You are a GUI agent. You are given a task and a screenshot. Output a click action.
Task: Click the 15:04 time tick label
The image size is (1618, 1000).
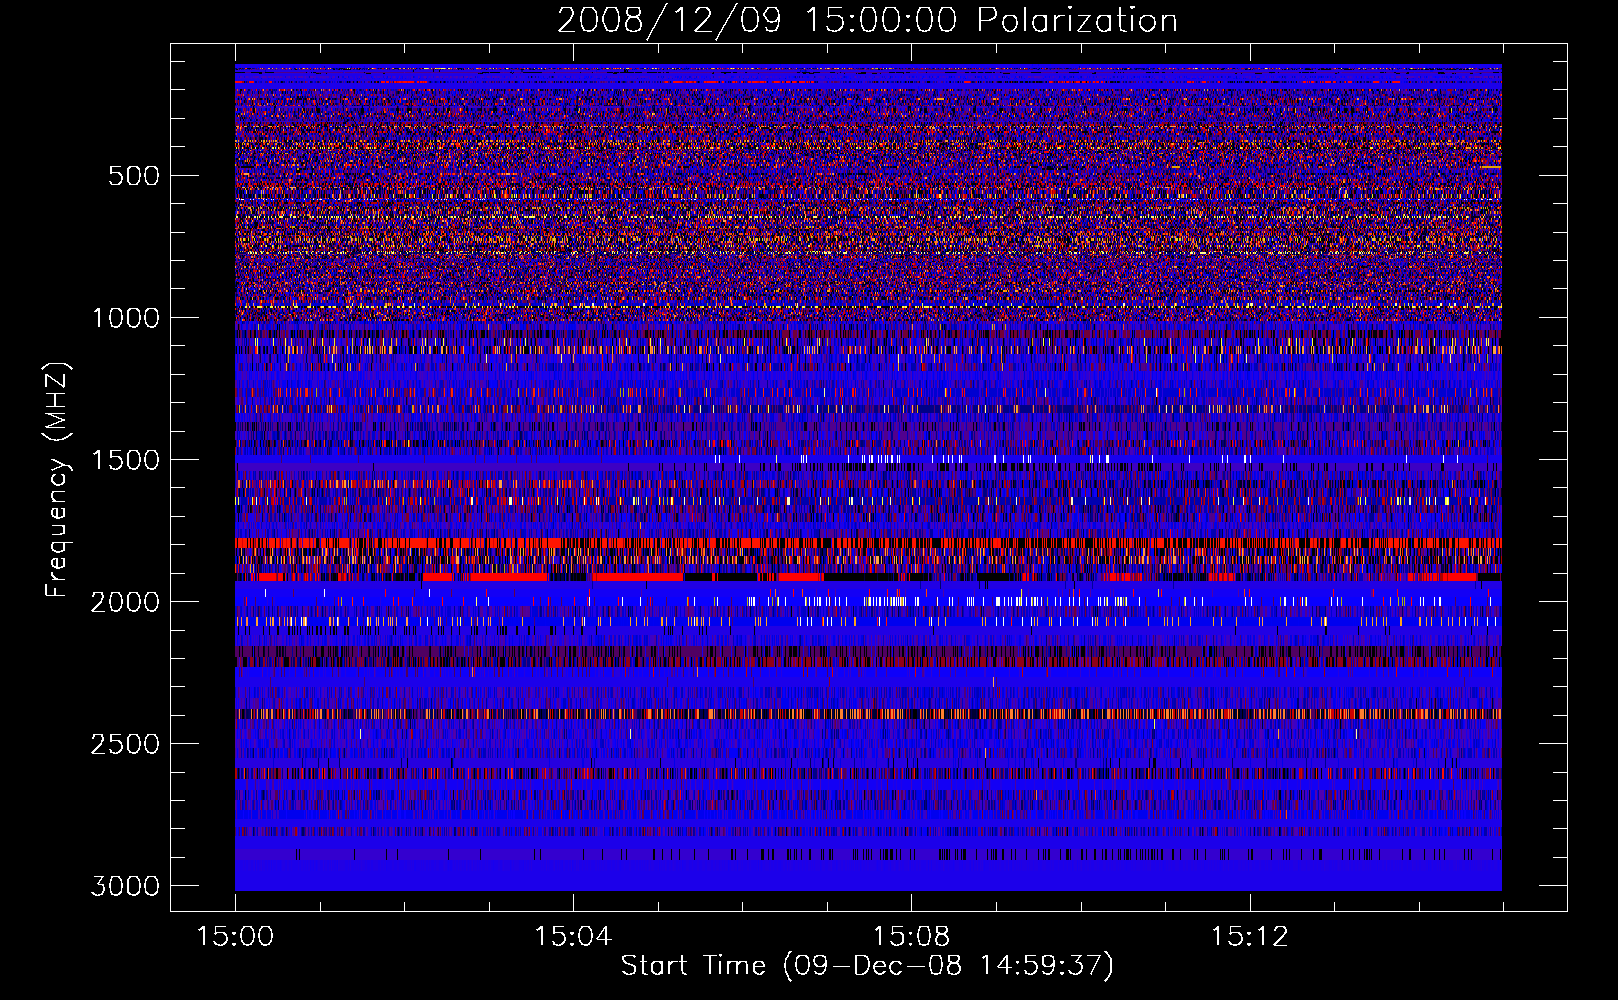click(573, 937)
